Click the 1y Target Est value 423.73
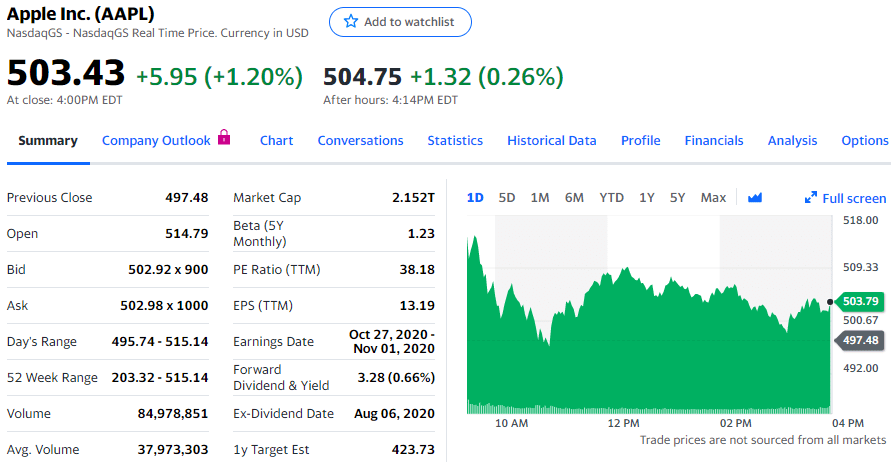Image resolution: width=891 pixels, height=462 pixels. pos(413,449)
